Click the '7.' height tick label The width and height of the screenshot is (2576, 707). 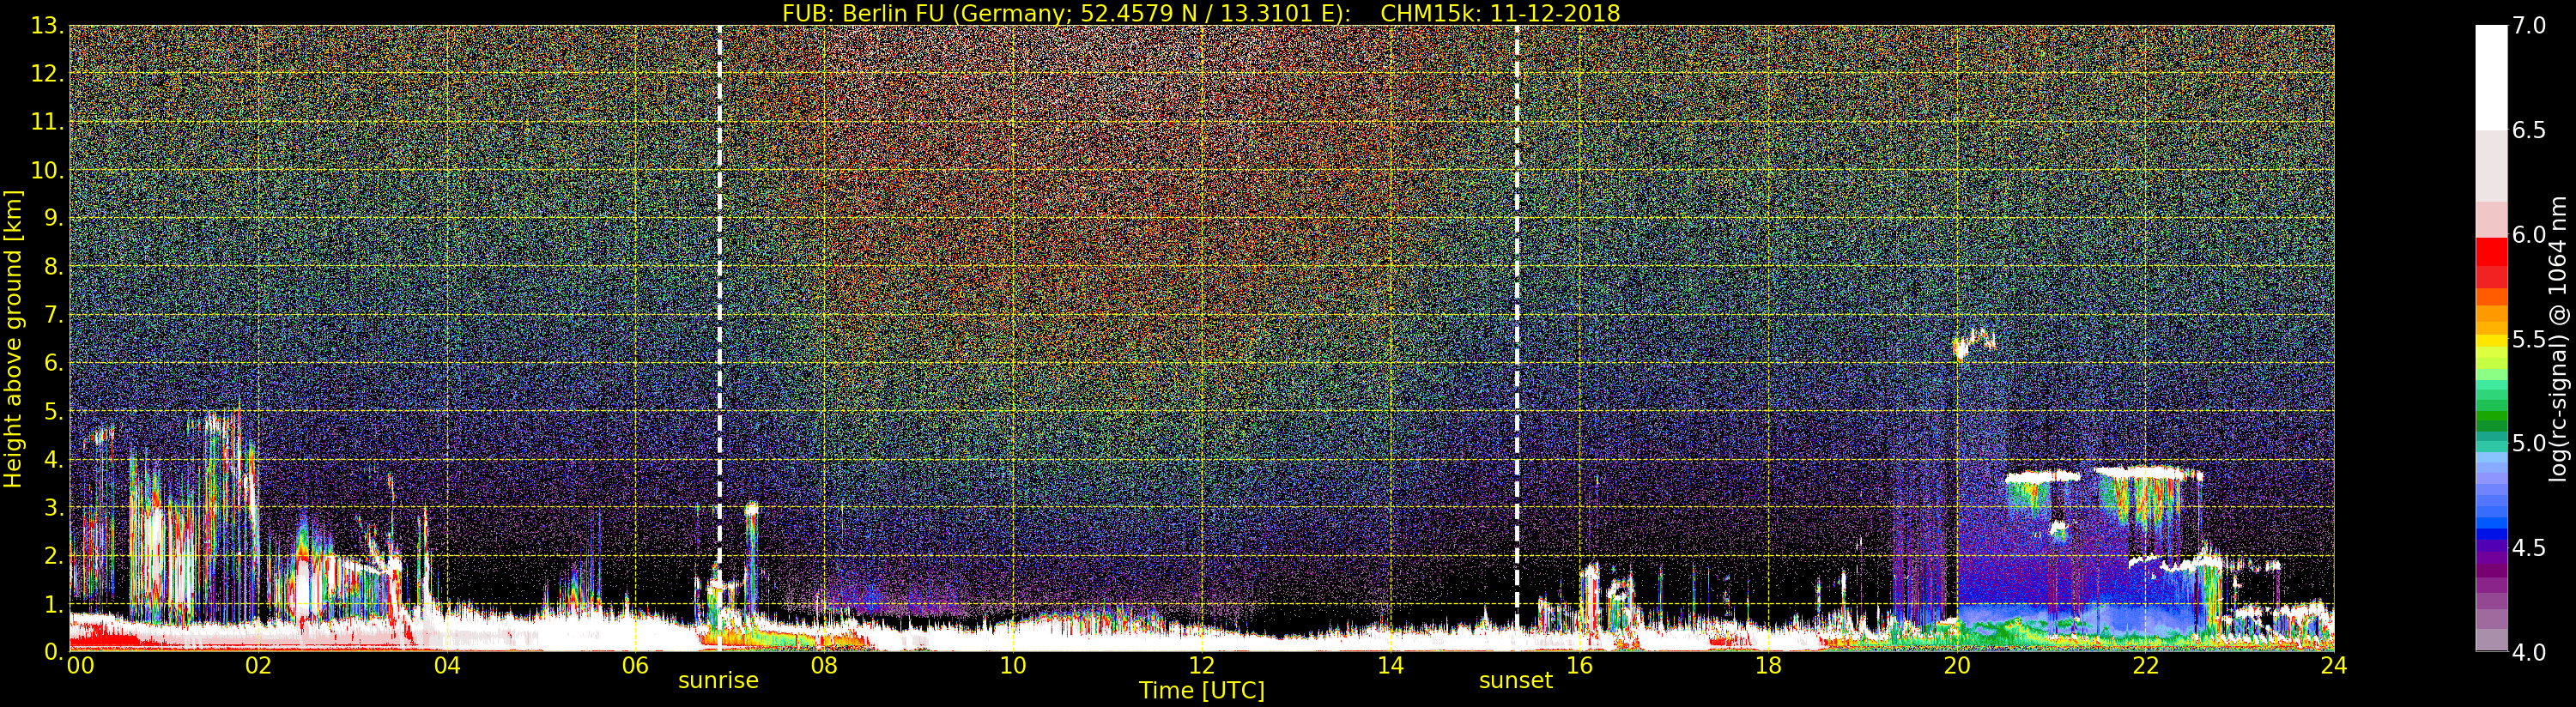53,315
